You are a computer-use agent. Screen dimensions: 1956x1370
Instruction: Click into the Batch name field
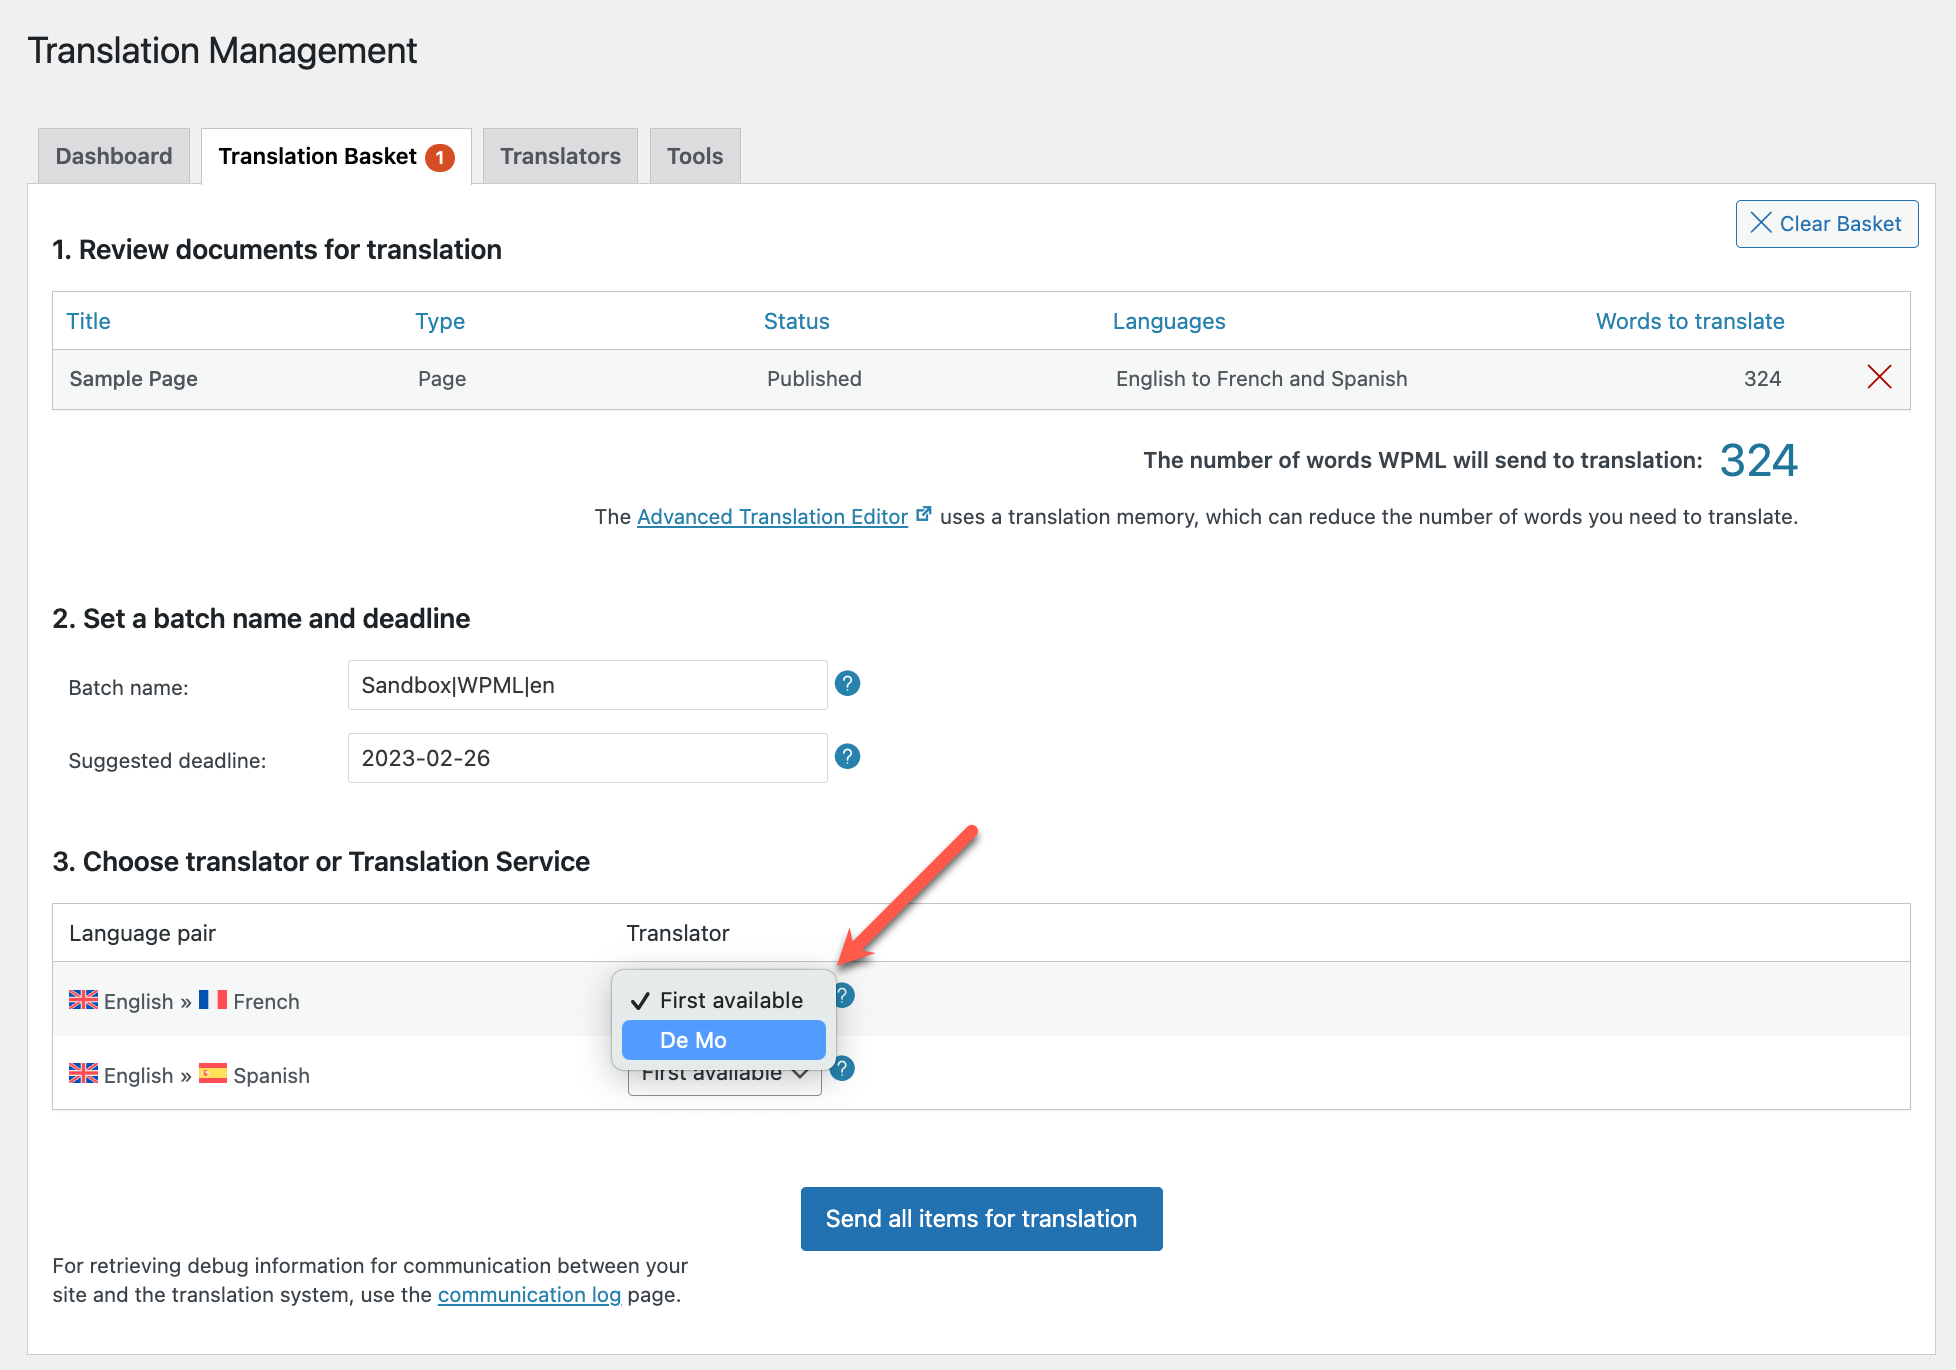pyautogui.click(x=587, y=685)
